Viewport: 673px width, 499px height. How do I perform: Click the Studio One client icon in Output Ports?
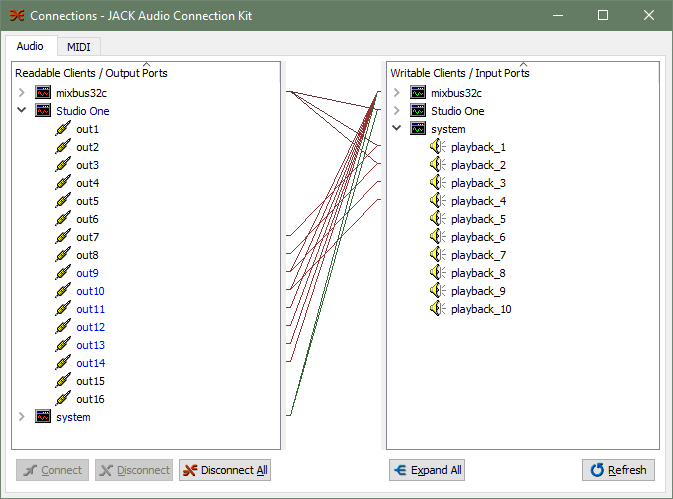coord(43,111)
